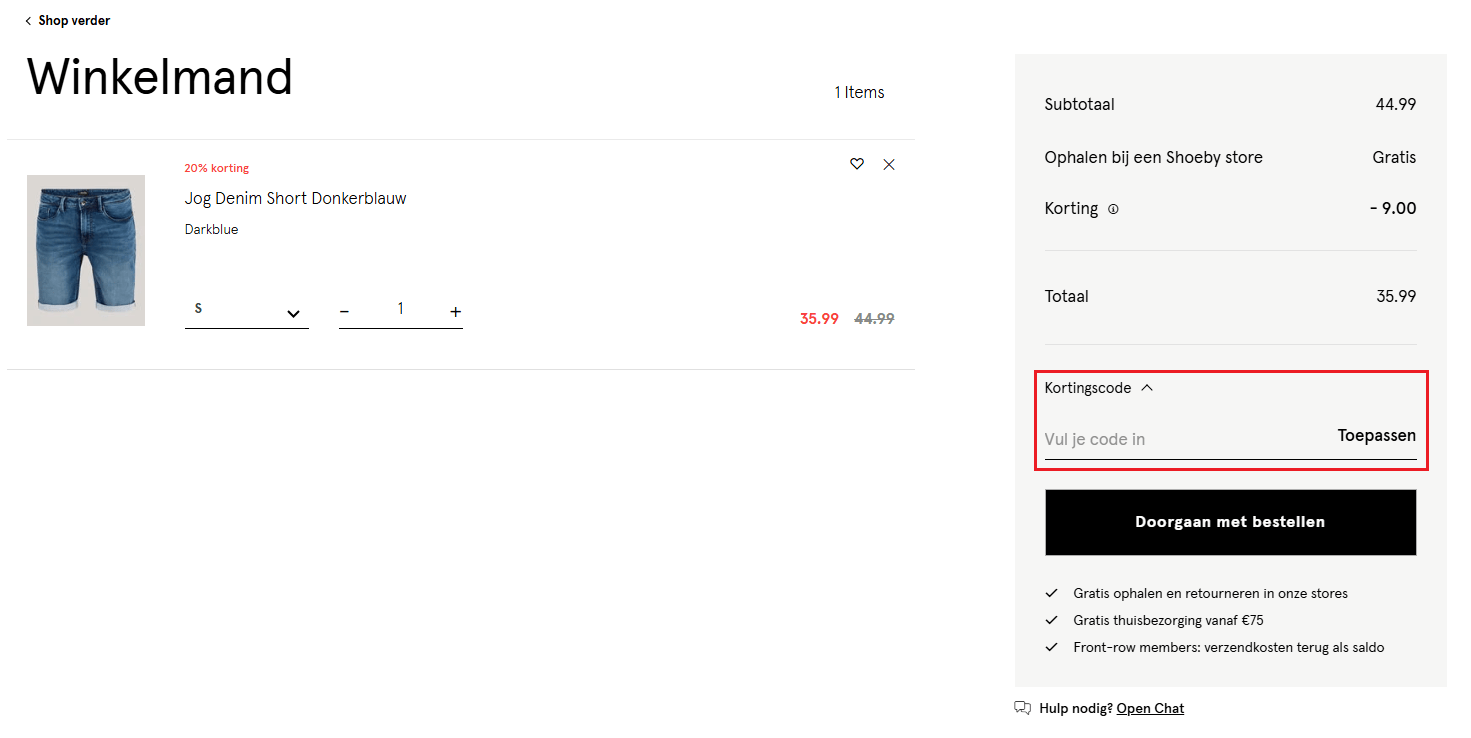Open the Jog Denim Short Donkerblauw product title
The image size is (1471, 738).
coord(295,198)
